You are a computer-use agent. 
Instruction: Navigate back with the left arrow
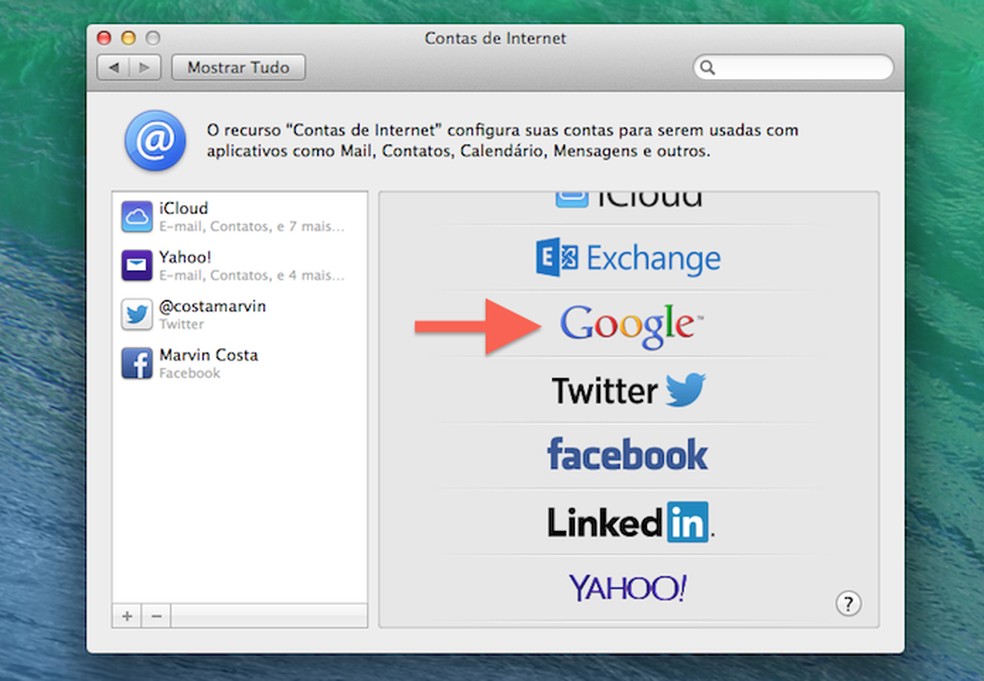coord(115,67)
